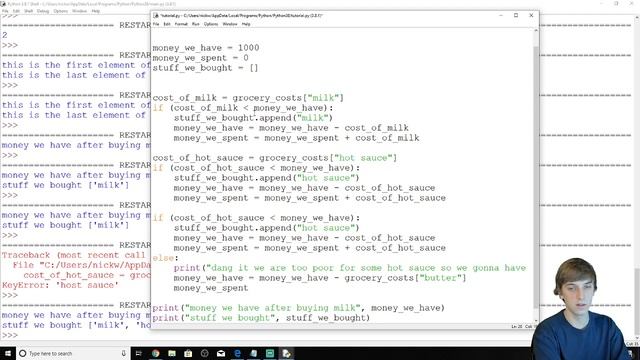Click the cost_of_milk assignment line
The image size is (640, 360).
[x=248, y=98]
